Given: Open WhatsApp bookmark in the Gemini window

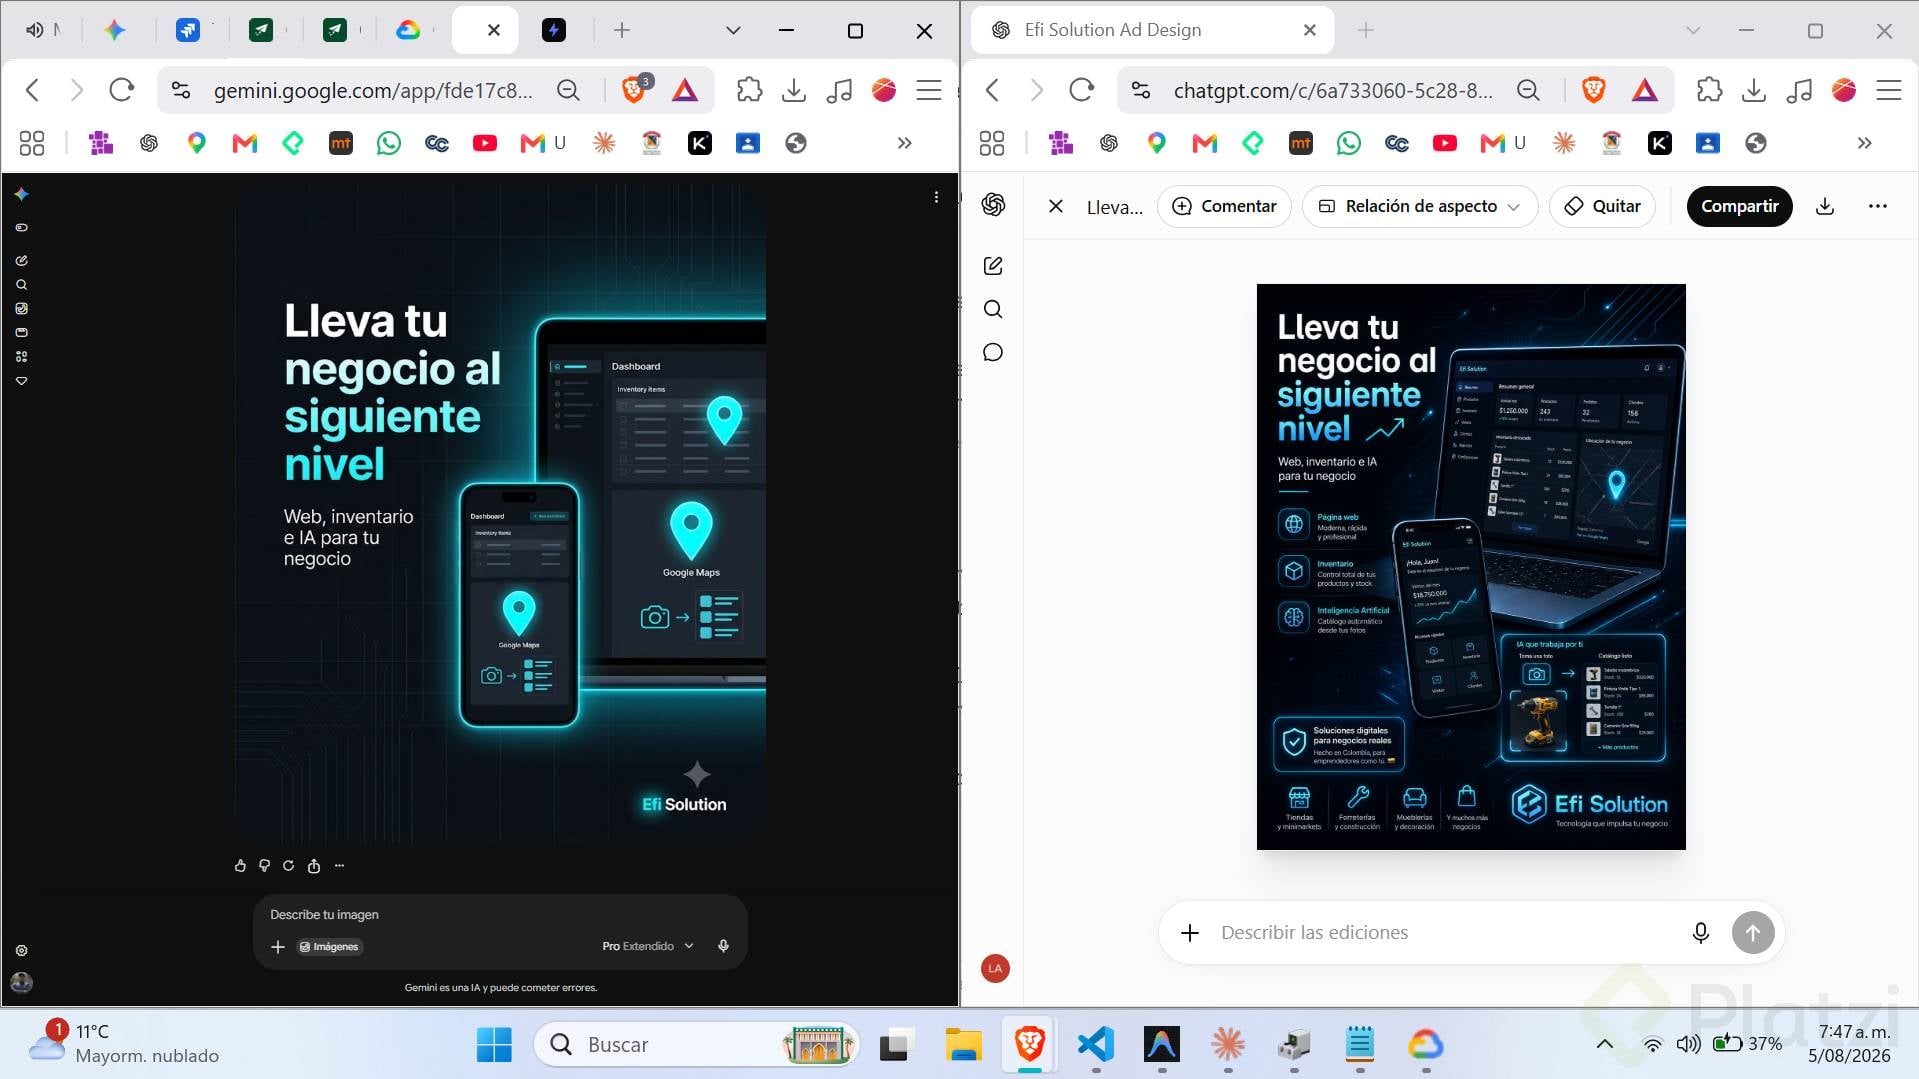Looking at the screenshot, I should (x=389, y=143).
